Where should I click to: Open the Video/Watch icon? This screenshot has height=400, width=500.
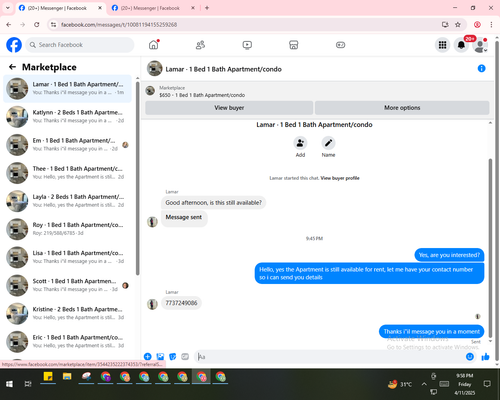(247, 45)
